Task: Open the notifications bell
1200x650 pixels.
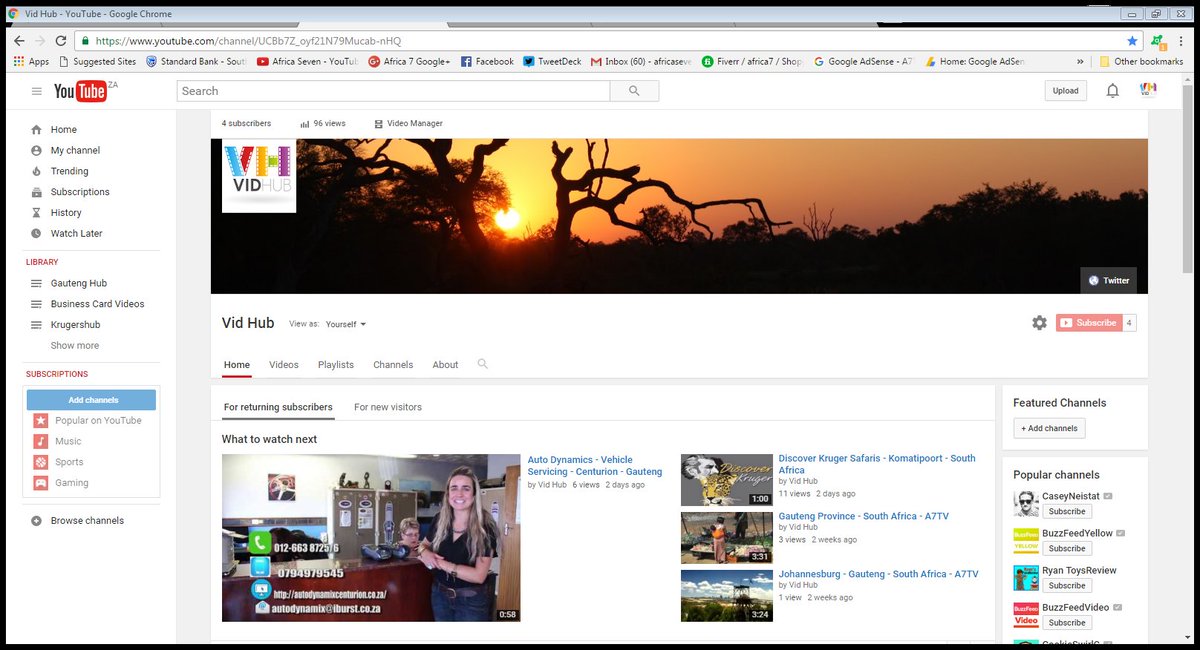Action: (x=1112, y=91)
